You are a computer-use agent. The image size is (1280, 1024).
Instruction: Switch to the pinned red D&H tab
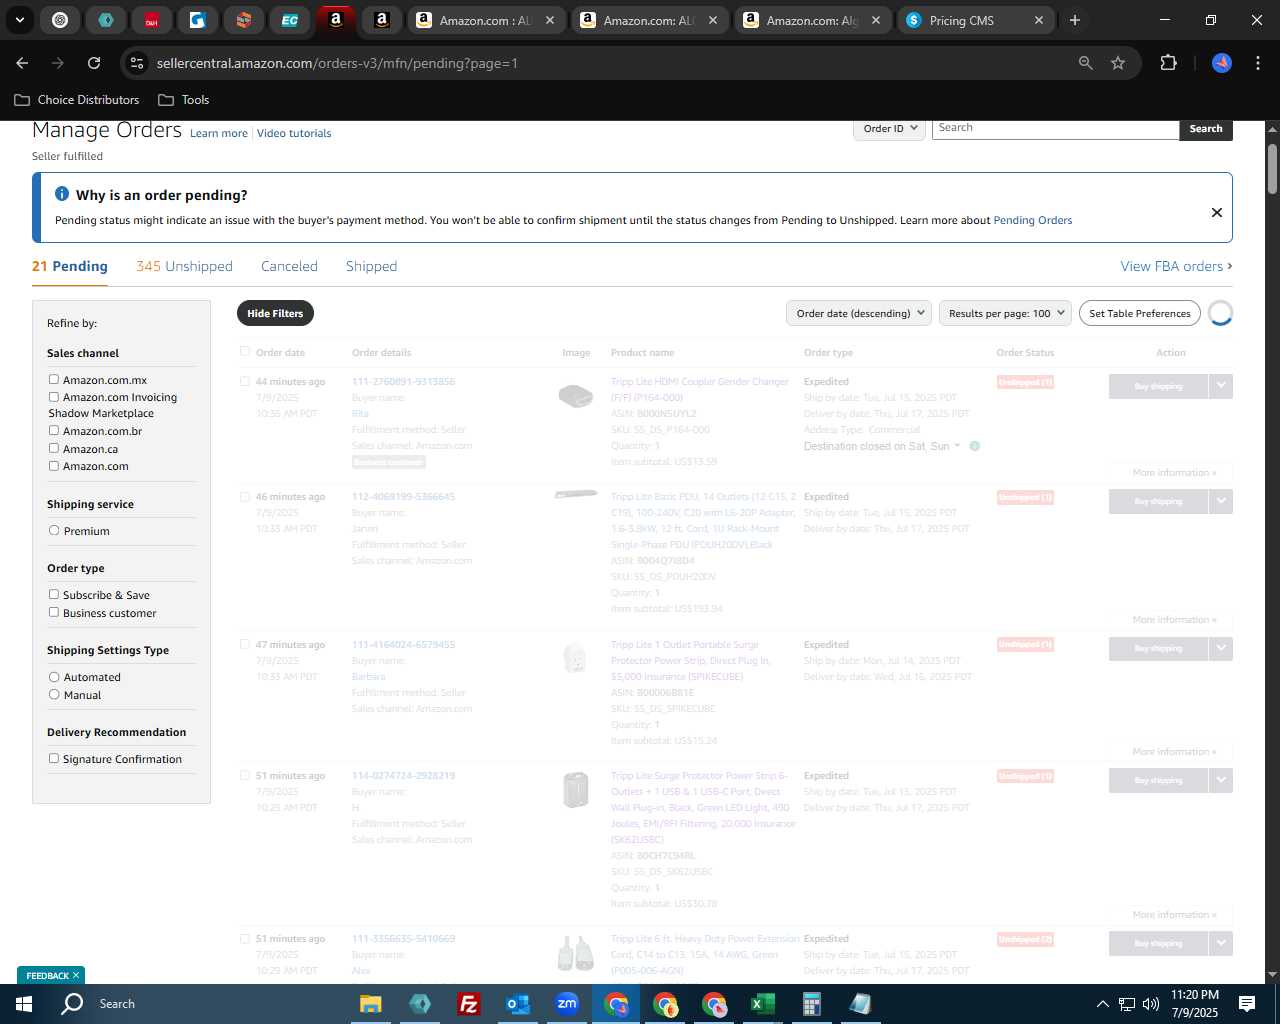(x=152, y=20)
